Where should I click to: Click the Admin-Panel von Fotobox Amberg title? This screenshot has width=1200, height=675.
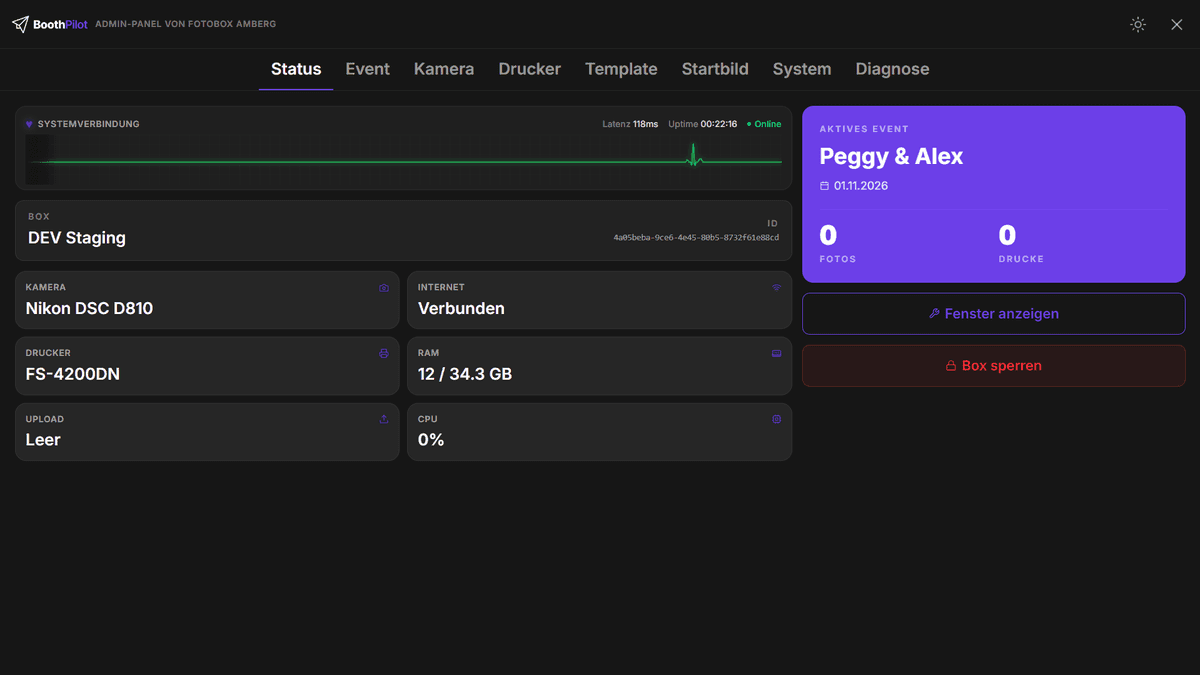point(185,24)
